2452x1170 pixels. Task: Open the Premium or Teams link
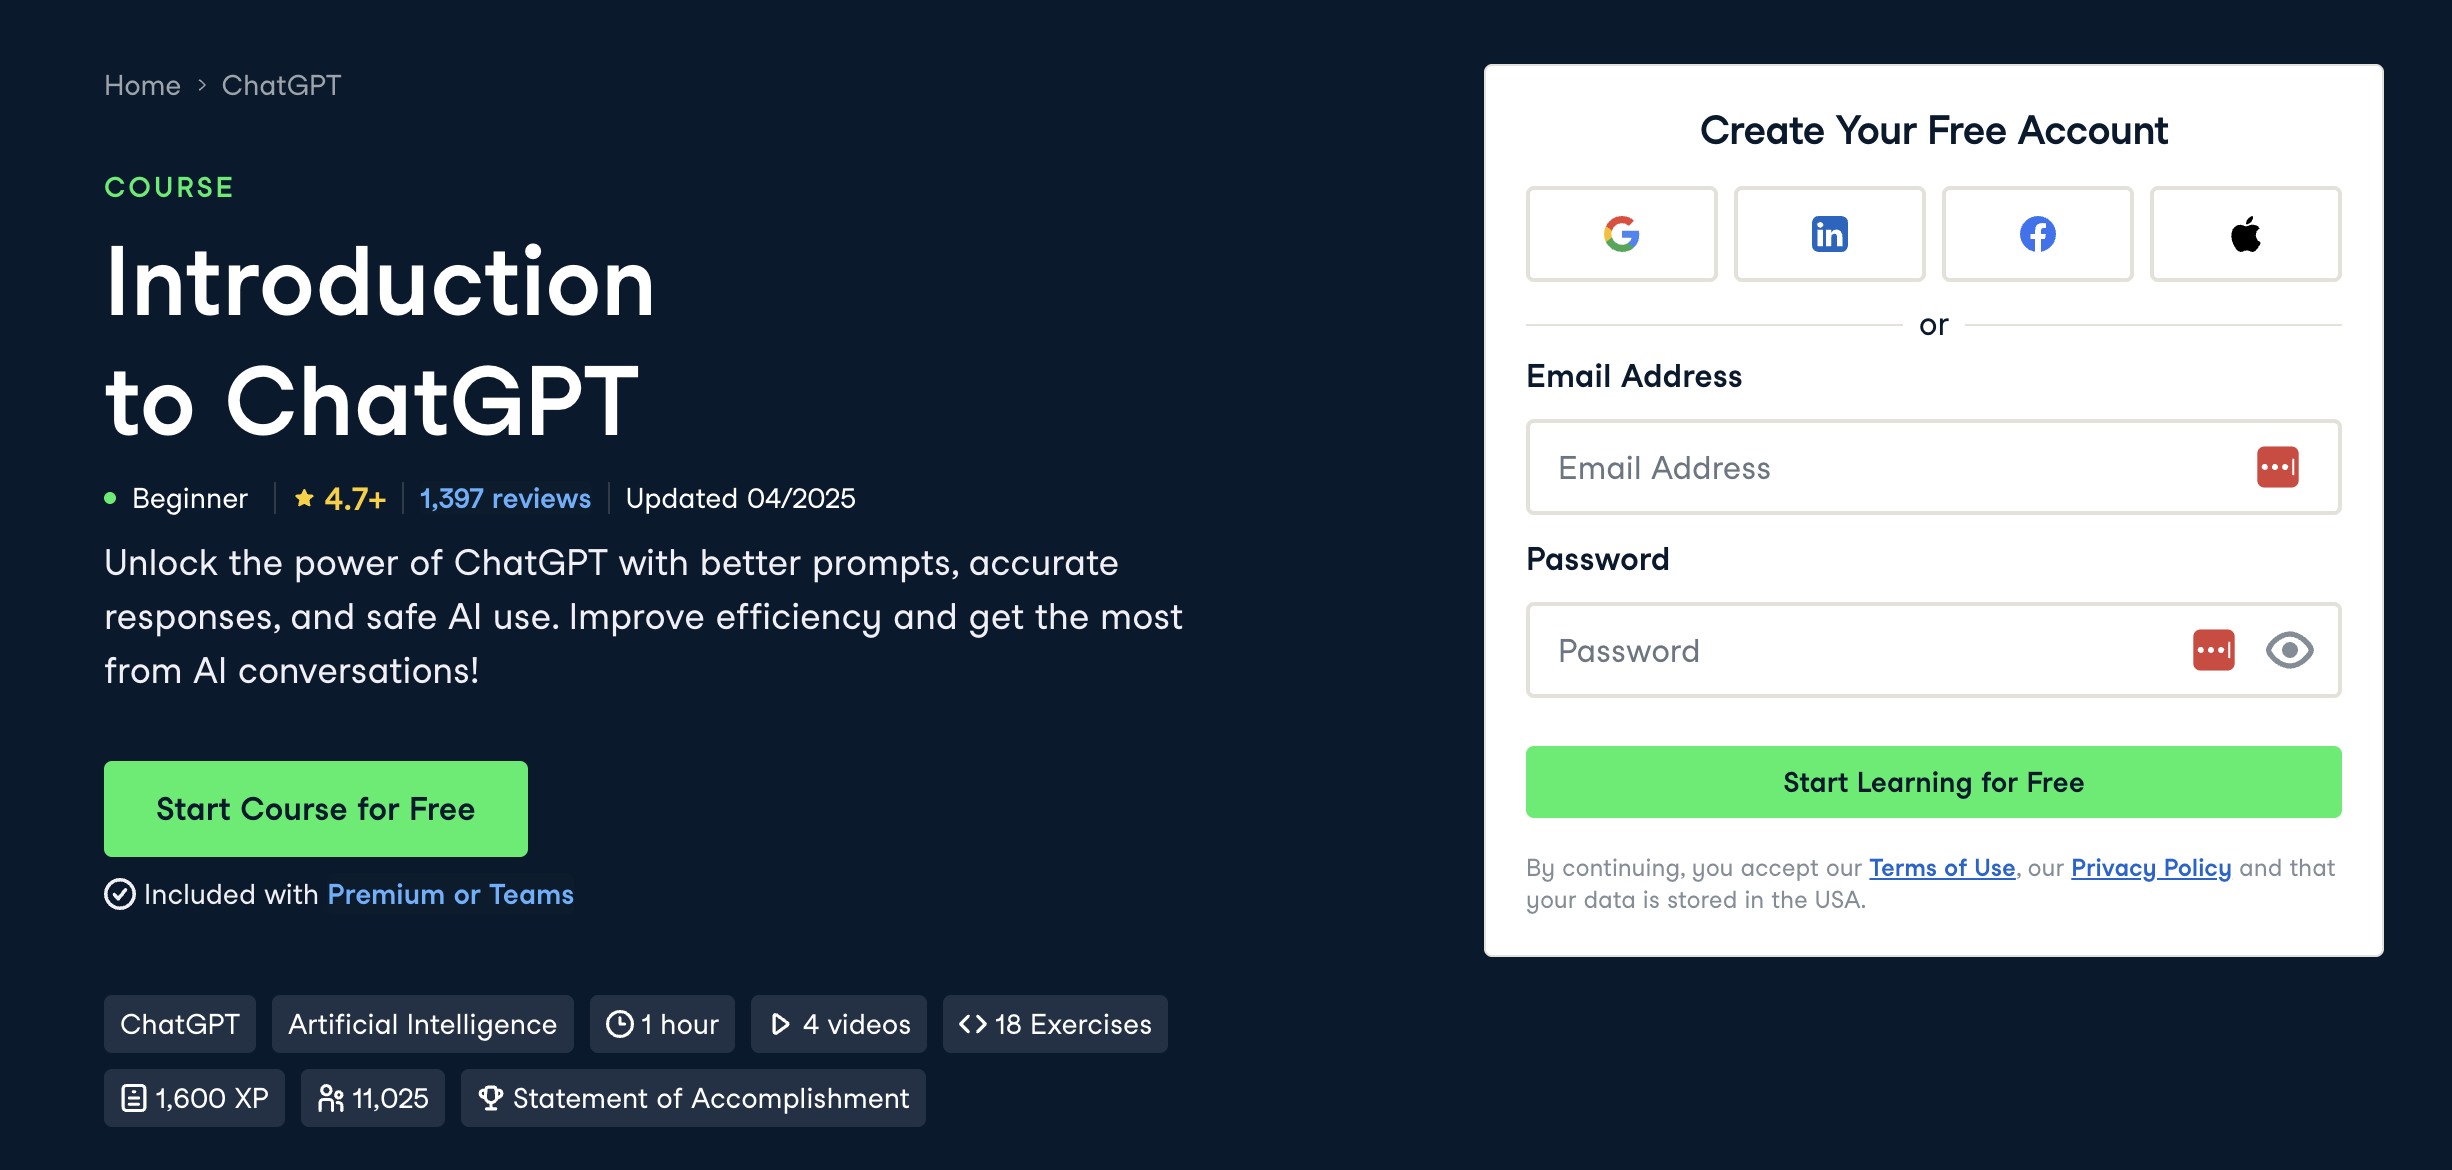pos(450,894)
